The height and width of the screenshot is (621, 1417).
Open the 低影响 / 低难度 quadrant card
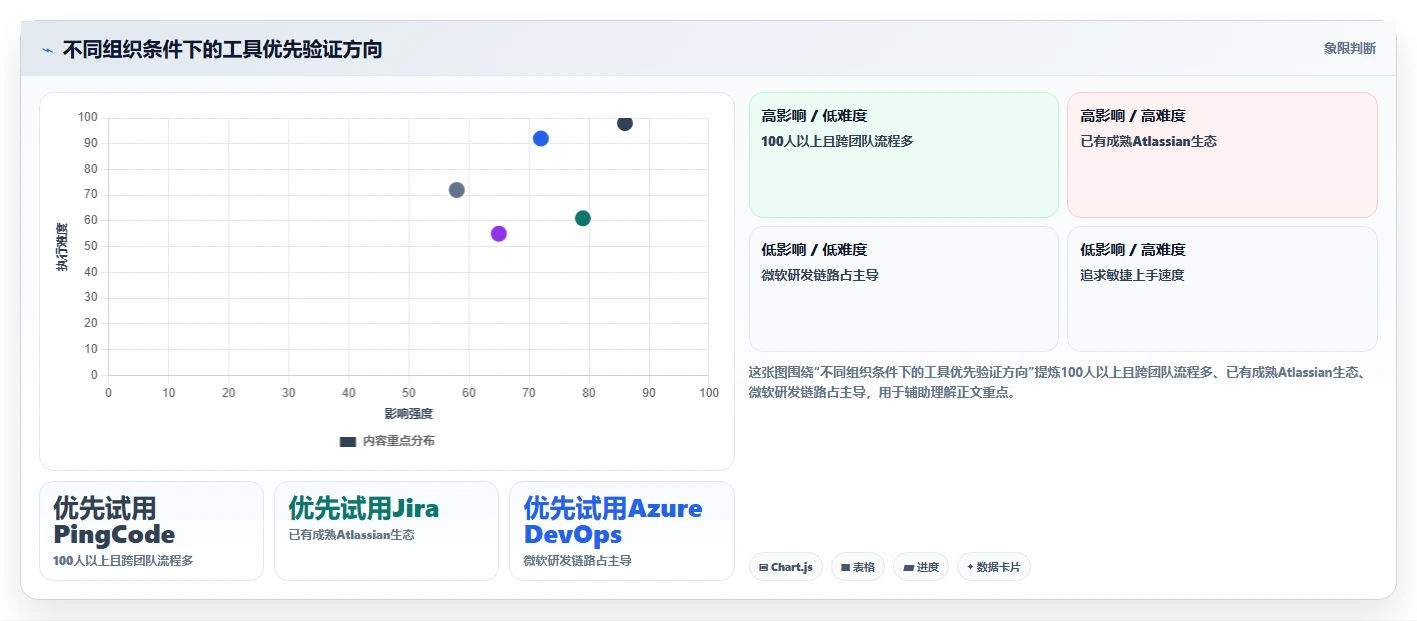(x=904, y=289)
